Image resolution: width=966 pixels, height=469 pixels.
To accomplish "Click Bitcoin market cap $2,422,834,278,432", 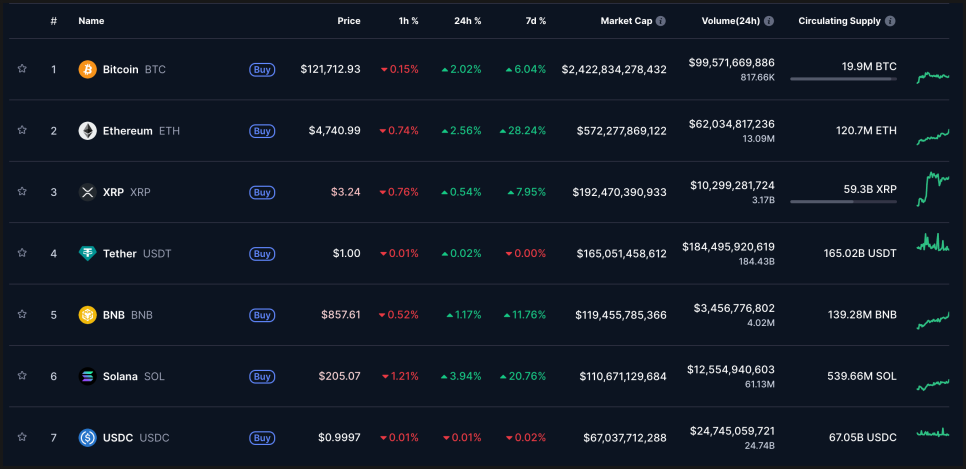I will point(614,70).
